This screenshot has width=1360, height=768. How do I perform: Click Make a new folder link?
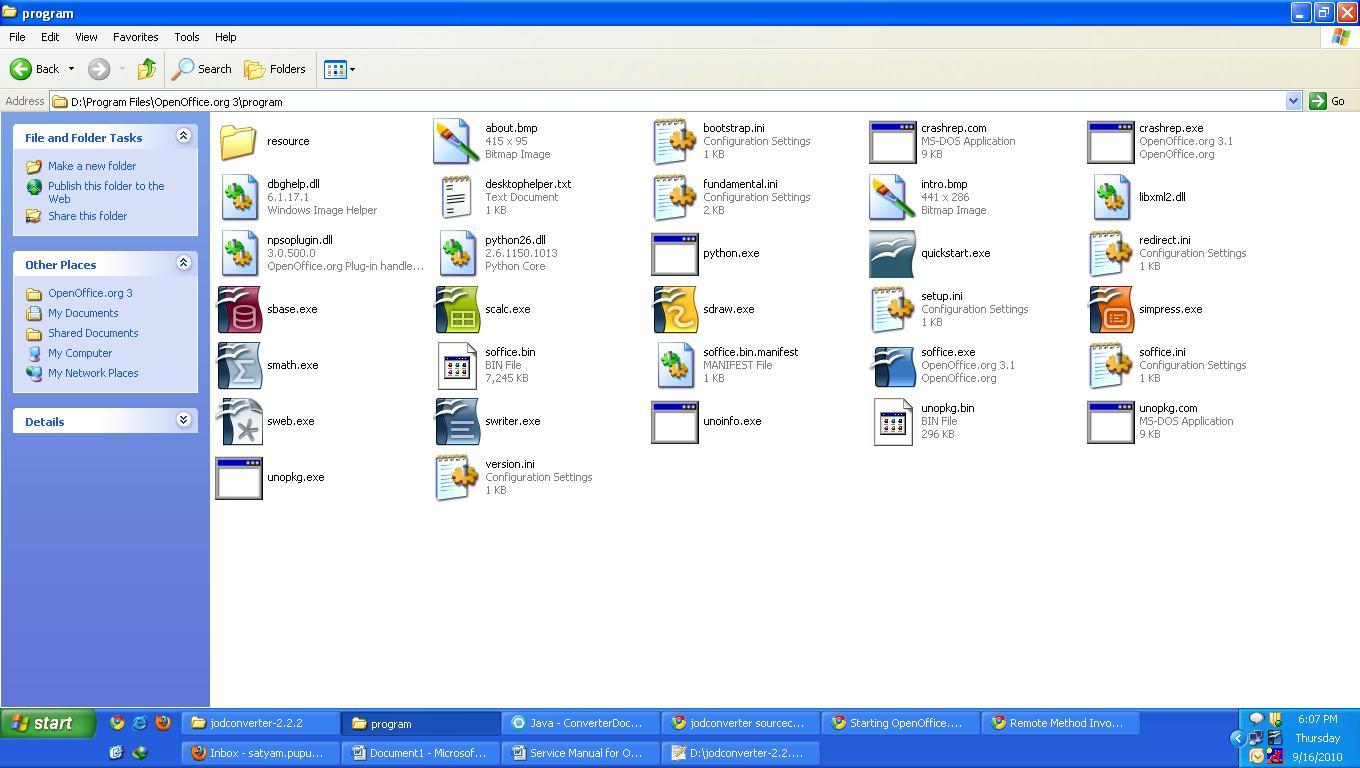92,166
